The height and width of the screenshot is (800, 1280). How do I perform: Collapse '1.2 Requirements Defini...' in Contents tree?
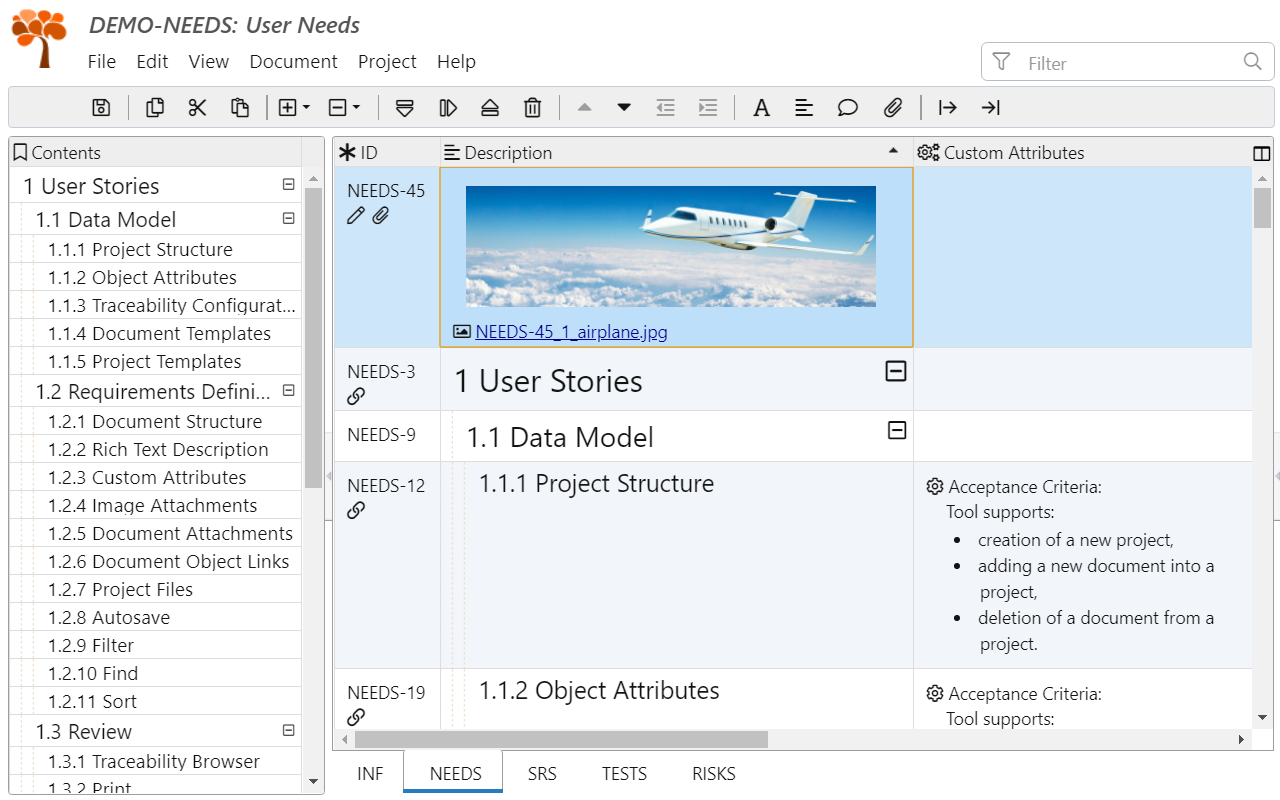289,391
